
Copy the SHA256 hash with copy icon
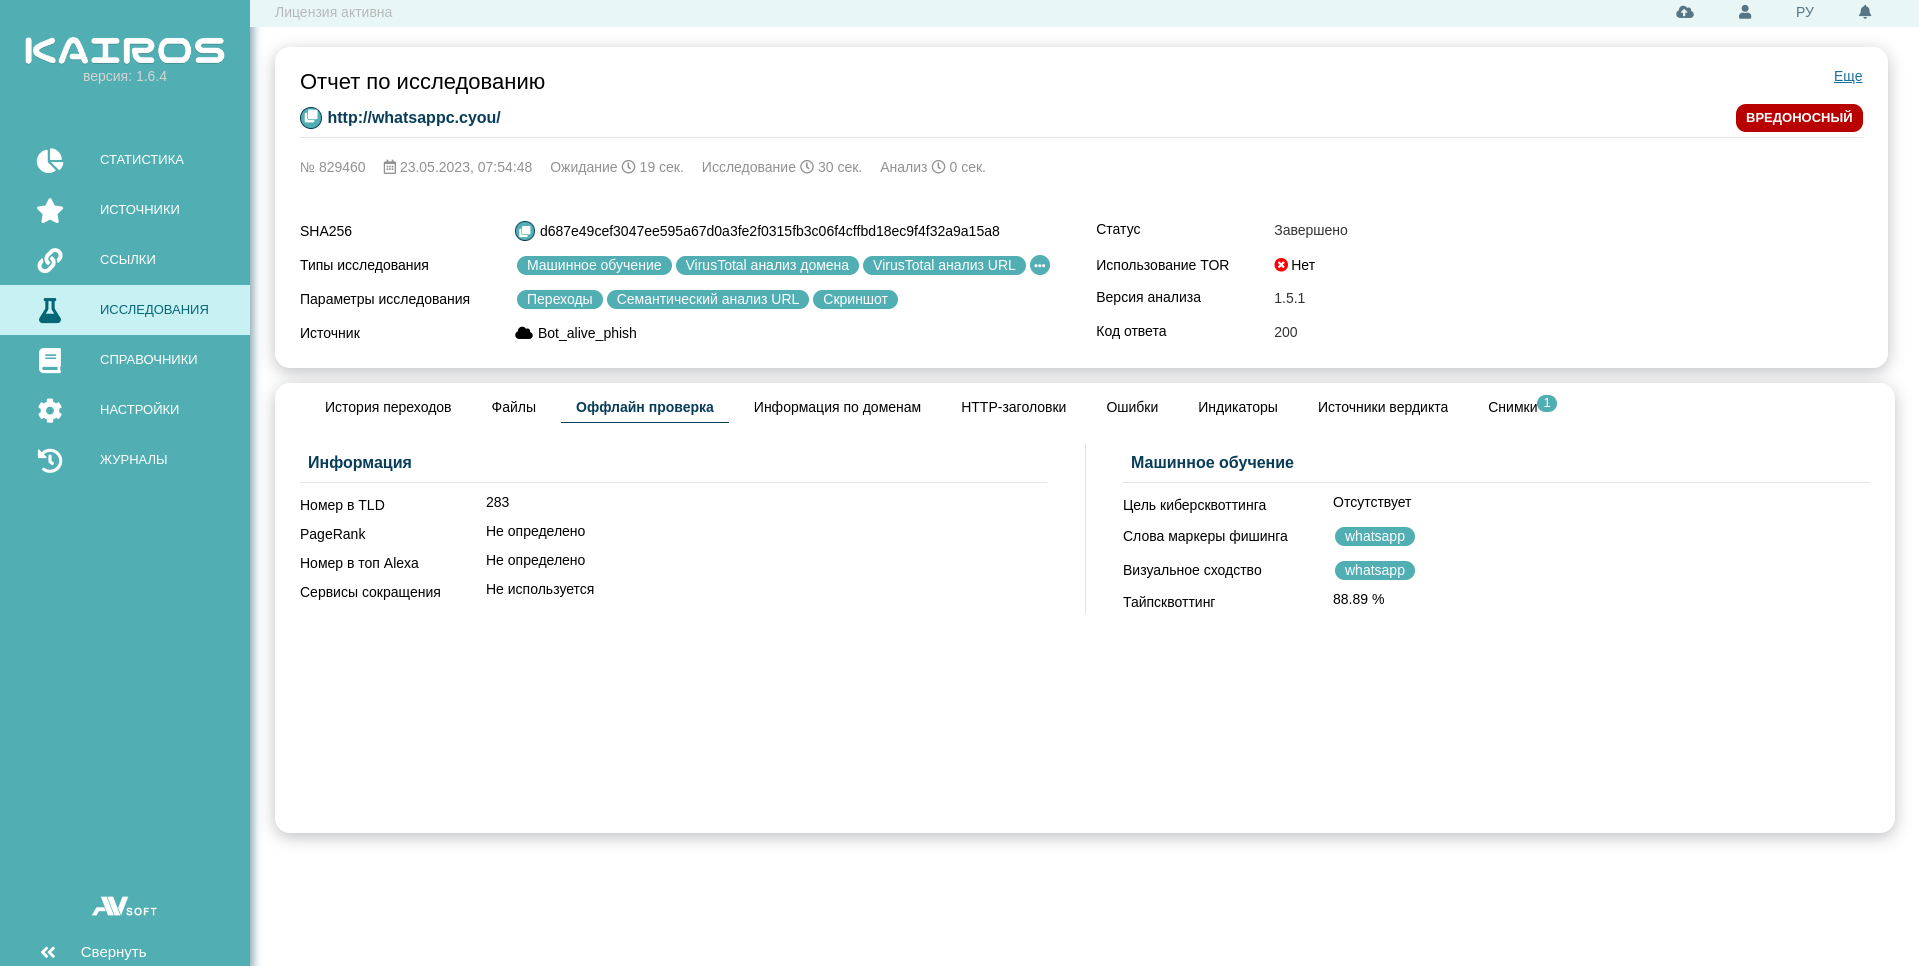525,231
